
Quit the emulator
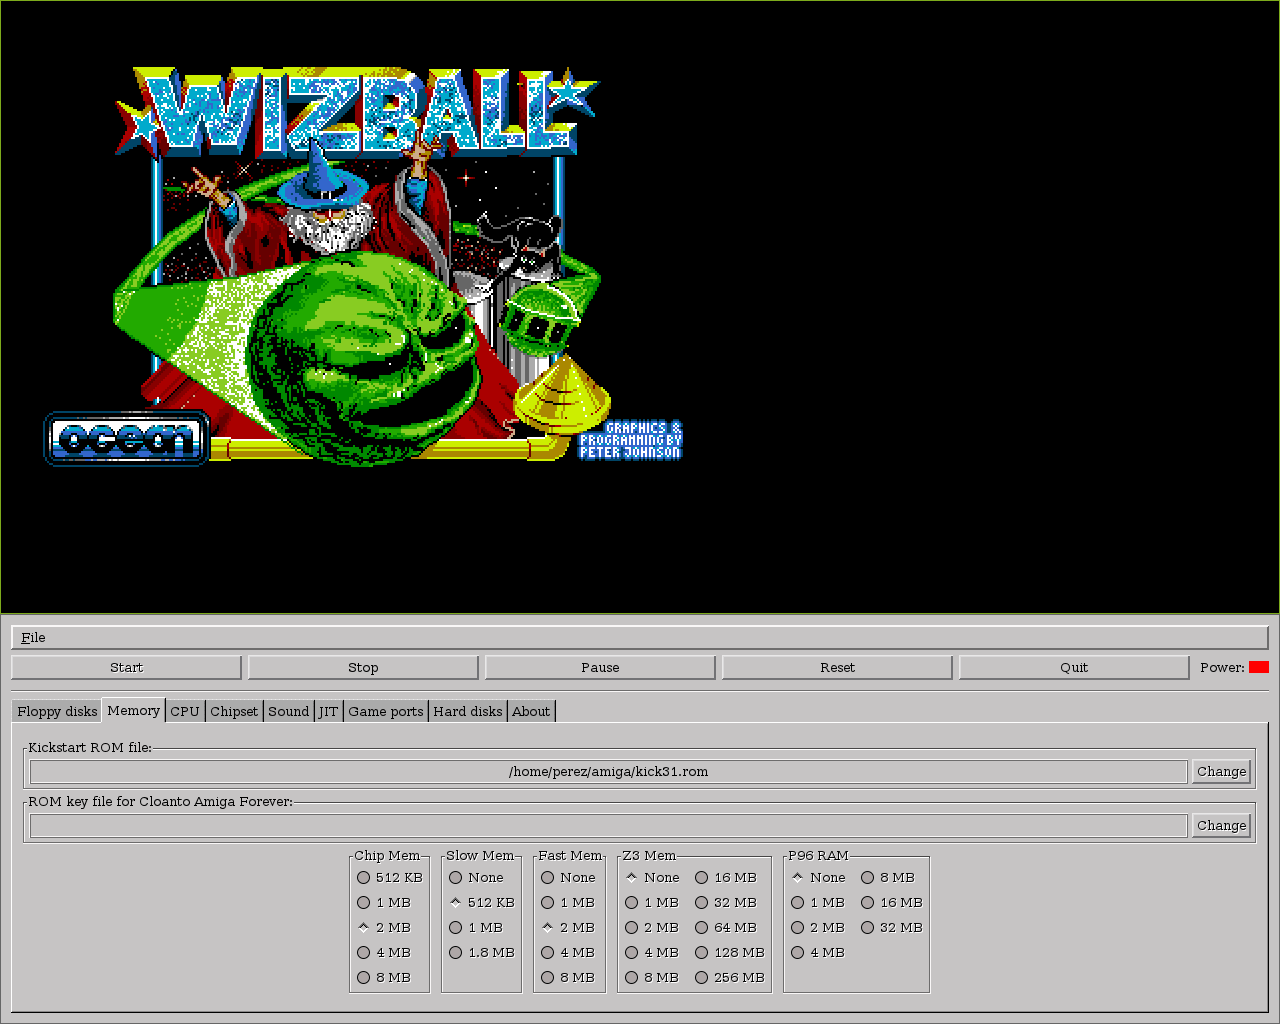point(1074,667)
